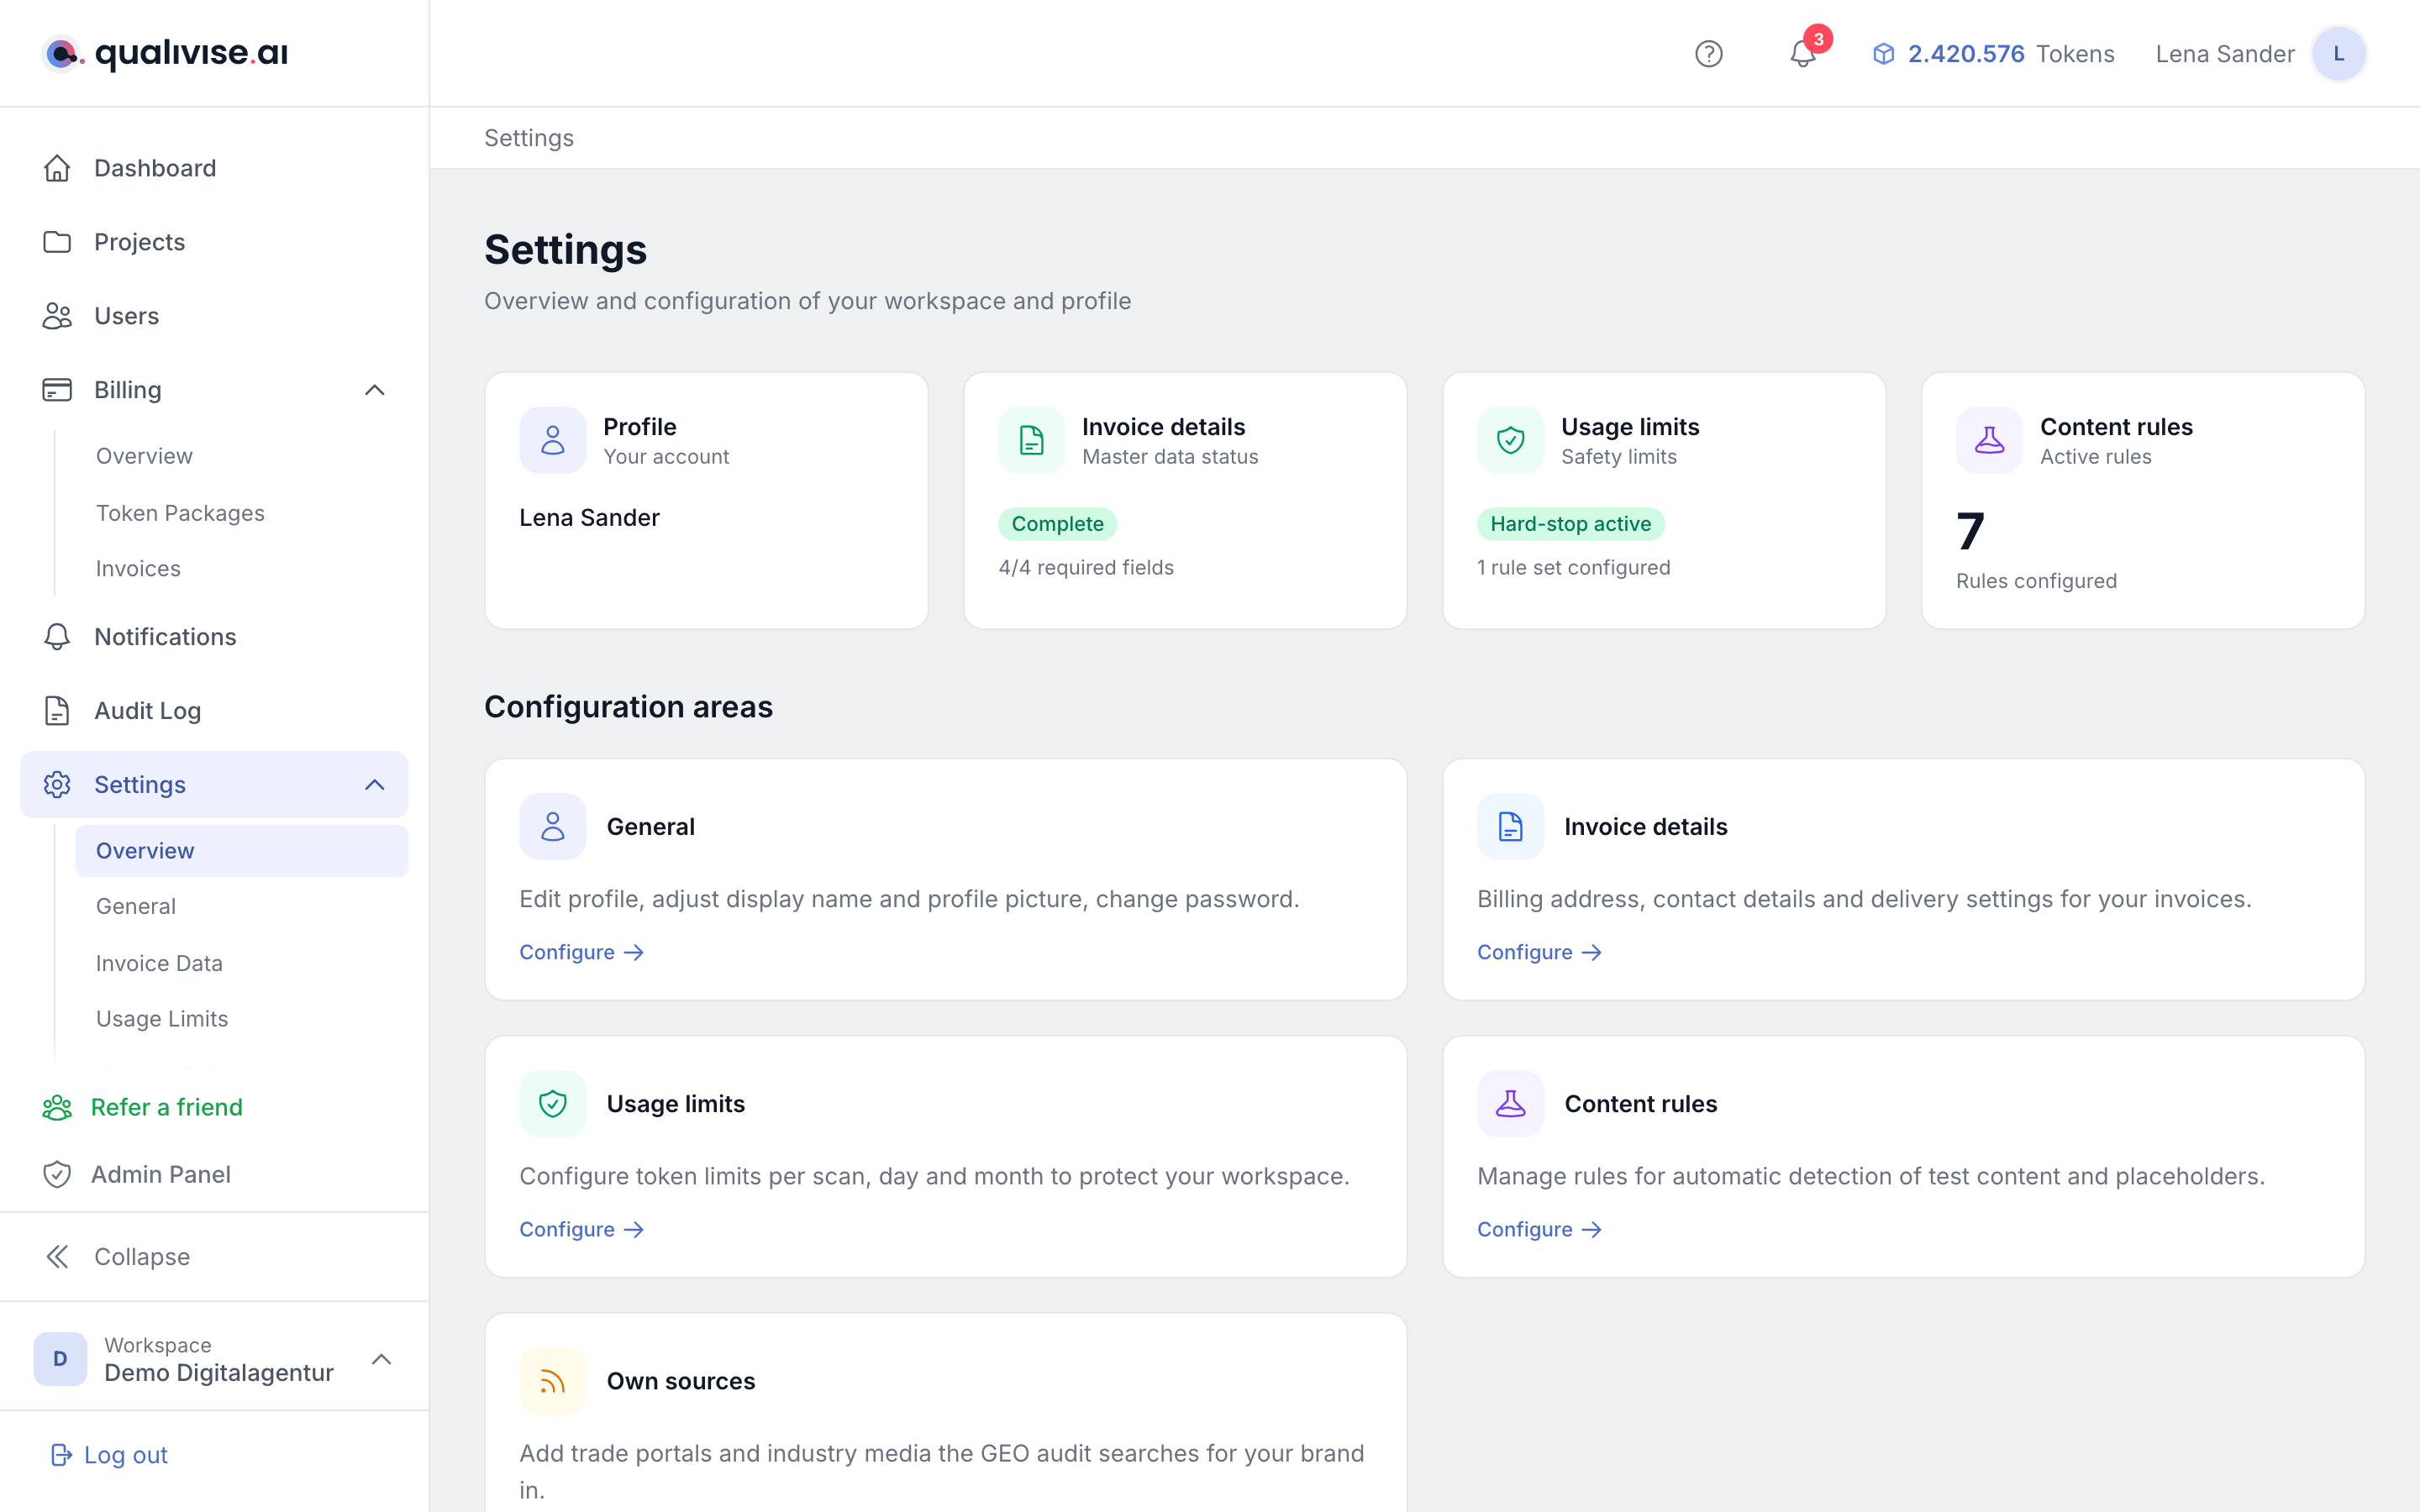Collapse the Settings submenu chevron
The image size is (2420, 1512).
tap(375, 785)
